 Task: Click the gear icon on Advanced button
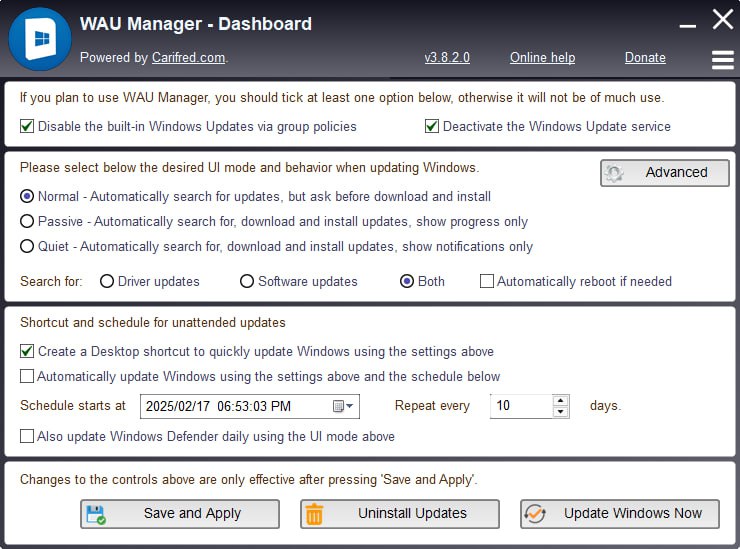coord(615,173)
